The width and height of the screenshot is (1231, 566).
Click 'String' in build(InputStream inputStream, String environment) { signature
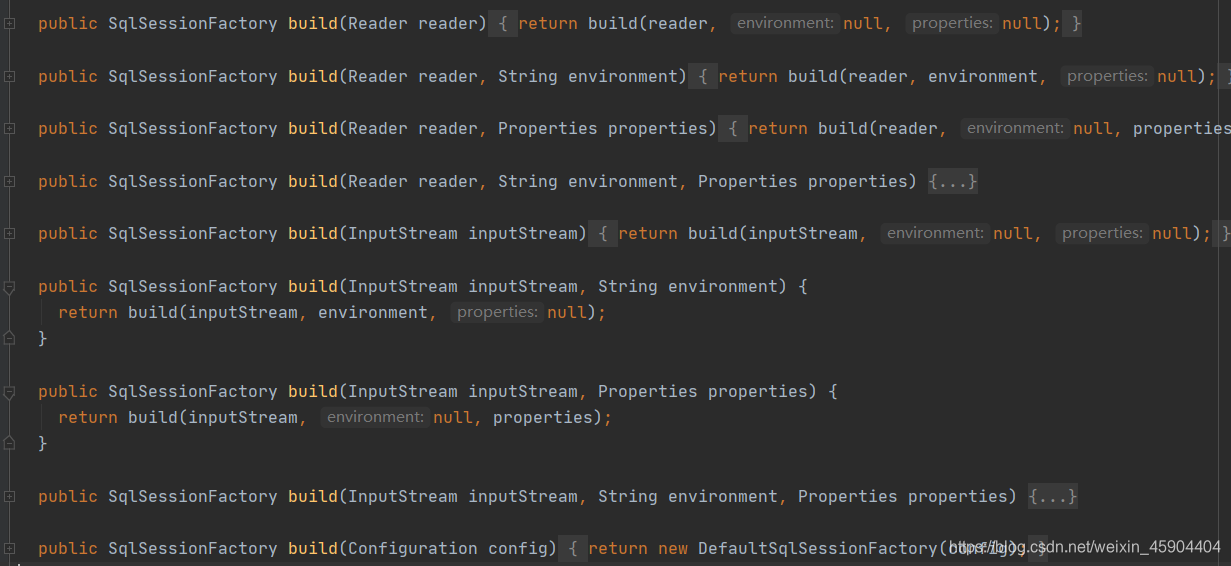coord(628,287)
